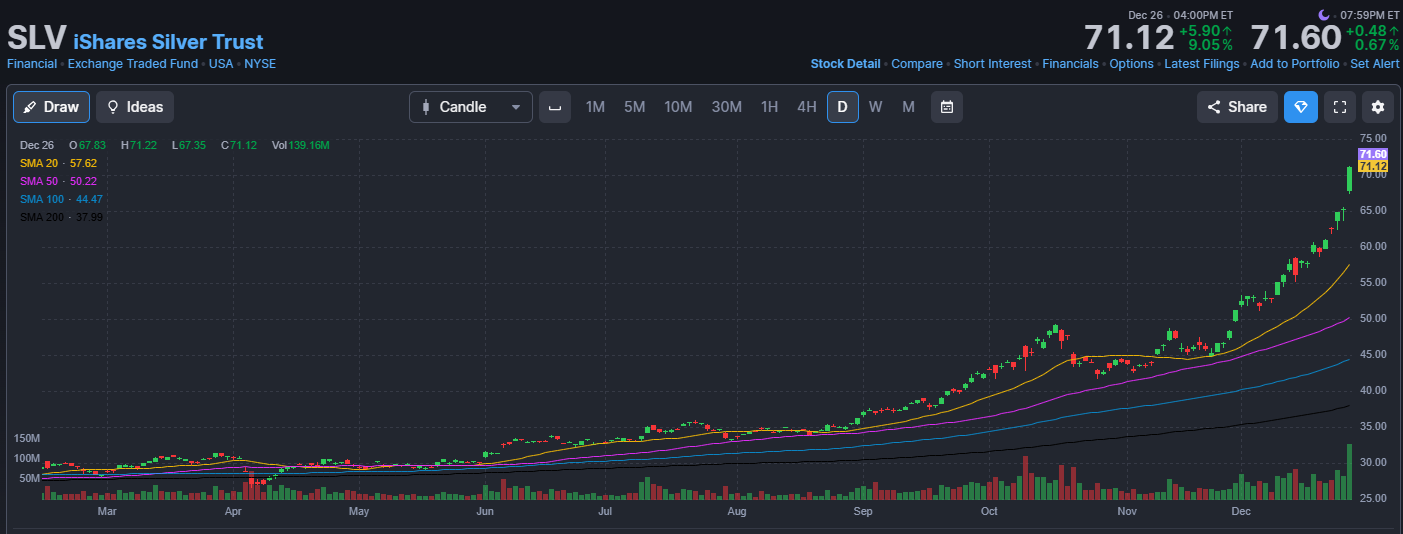Open the Draw tool
The width and height of the screenshot is (1403, 534).
(x=52, y=107)
